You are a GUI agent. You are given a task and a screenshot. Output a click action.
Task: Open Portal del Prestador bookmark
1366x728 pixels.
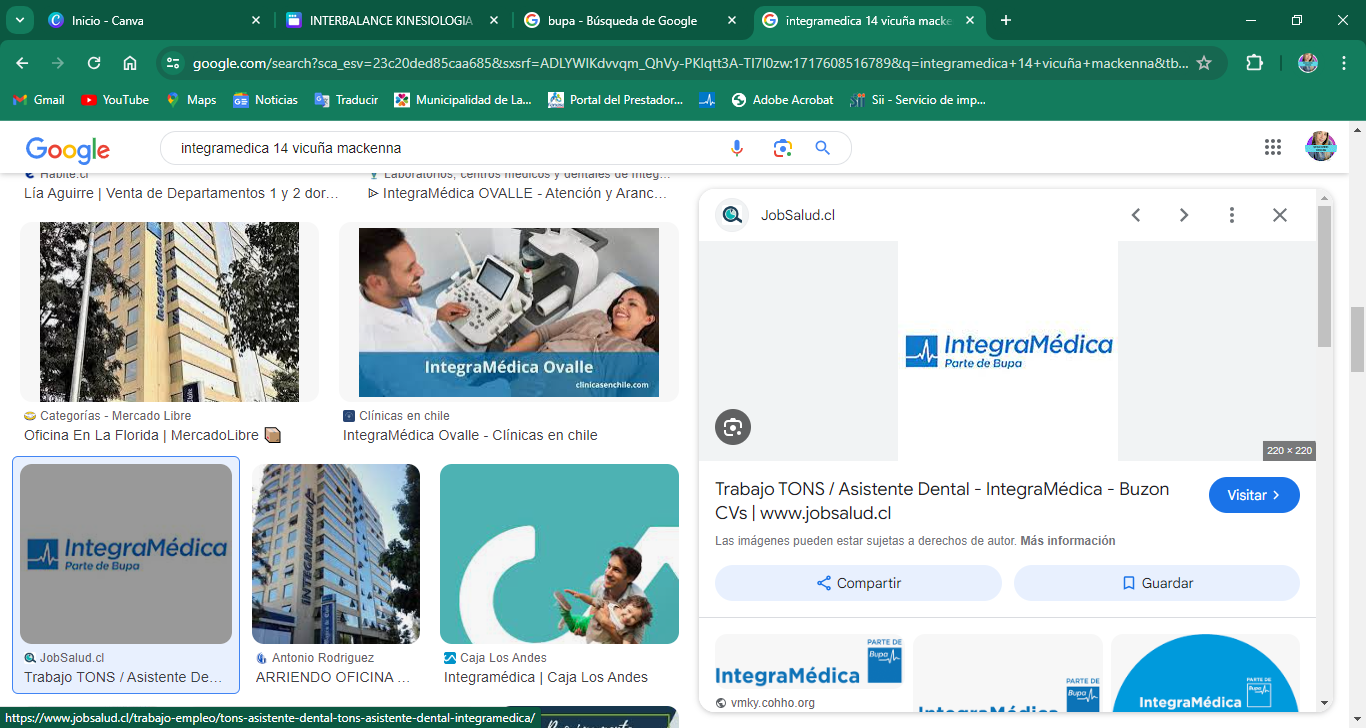tap(616, 100)
